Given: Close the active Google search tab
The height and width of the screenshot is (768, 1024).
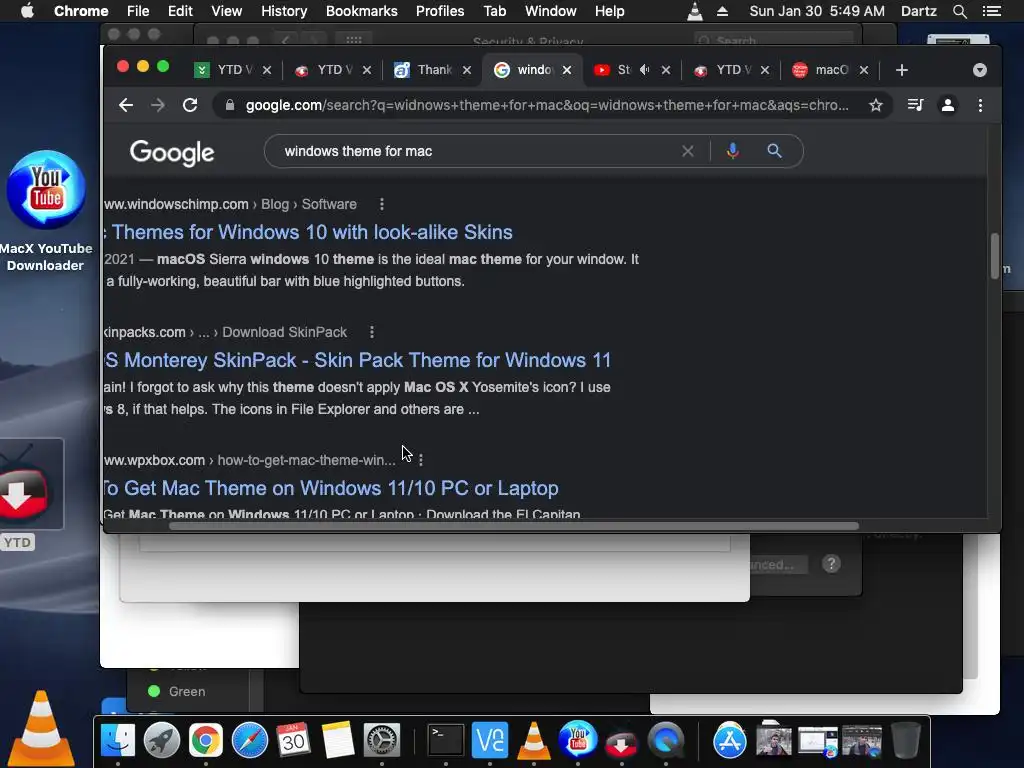Looking at the screenshot, I should (567, 70).
